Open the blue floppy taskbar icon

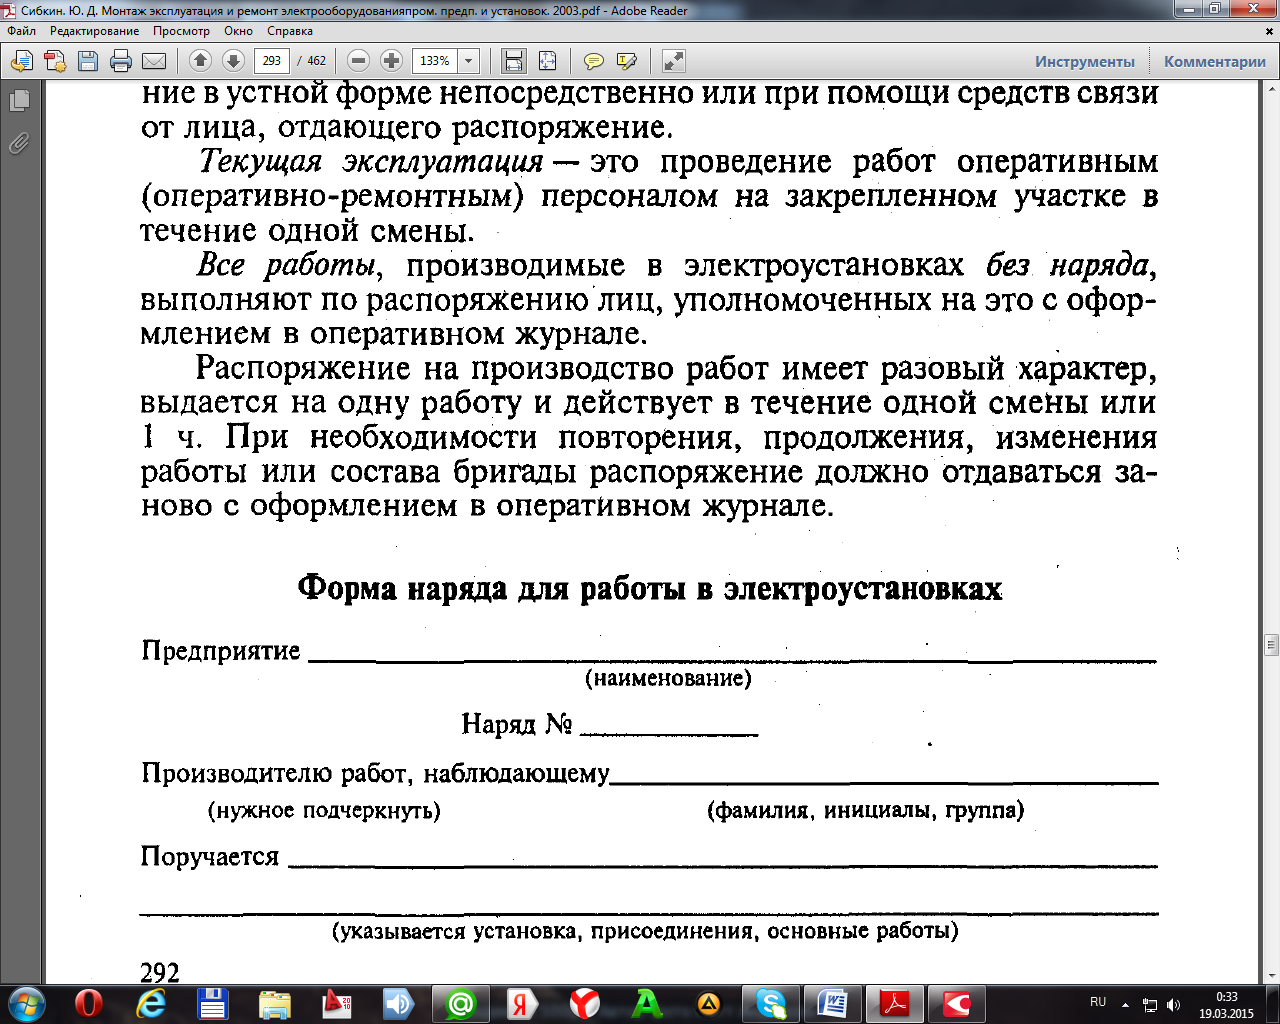point(213,1003)
